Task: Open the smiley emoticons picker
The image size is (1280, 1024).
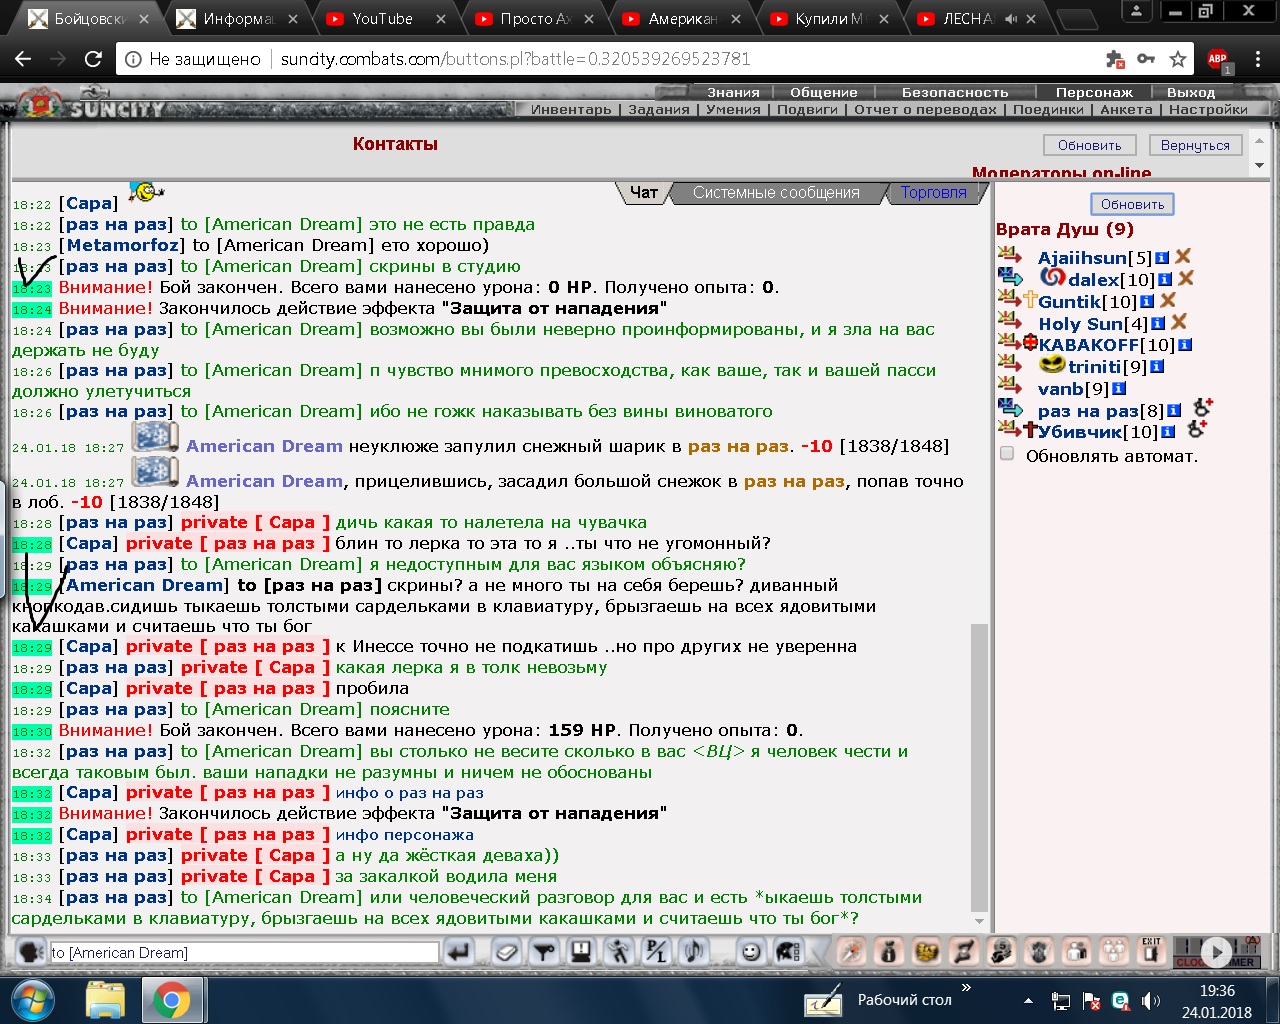Action: [x=751, y=952]
